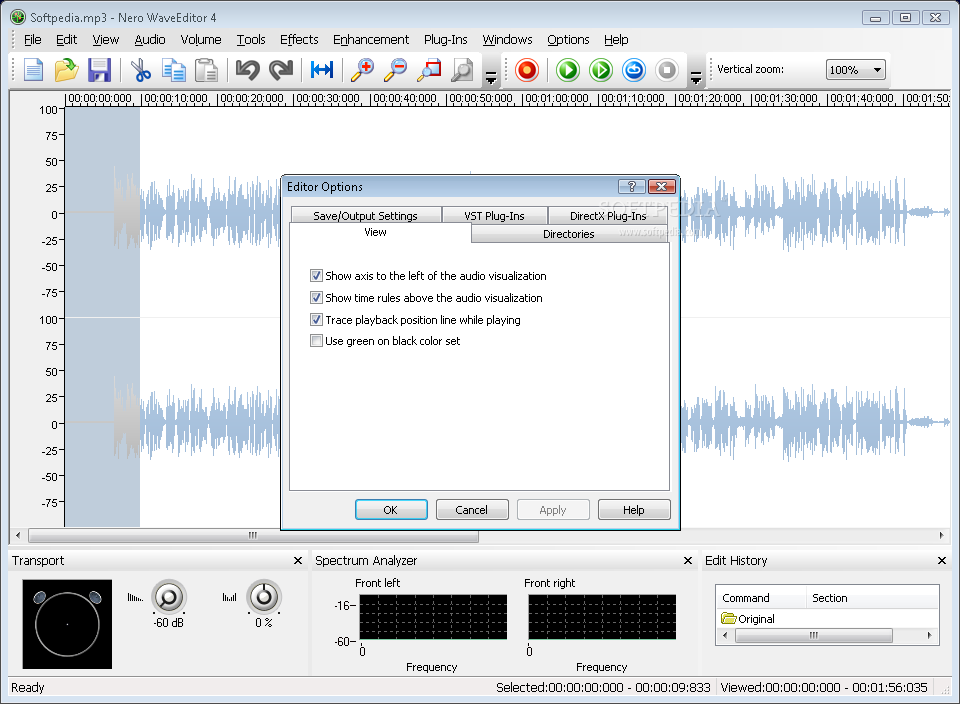
Task: Play selection with second green play button
Action: [x=601, y=70]
